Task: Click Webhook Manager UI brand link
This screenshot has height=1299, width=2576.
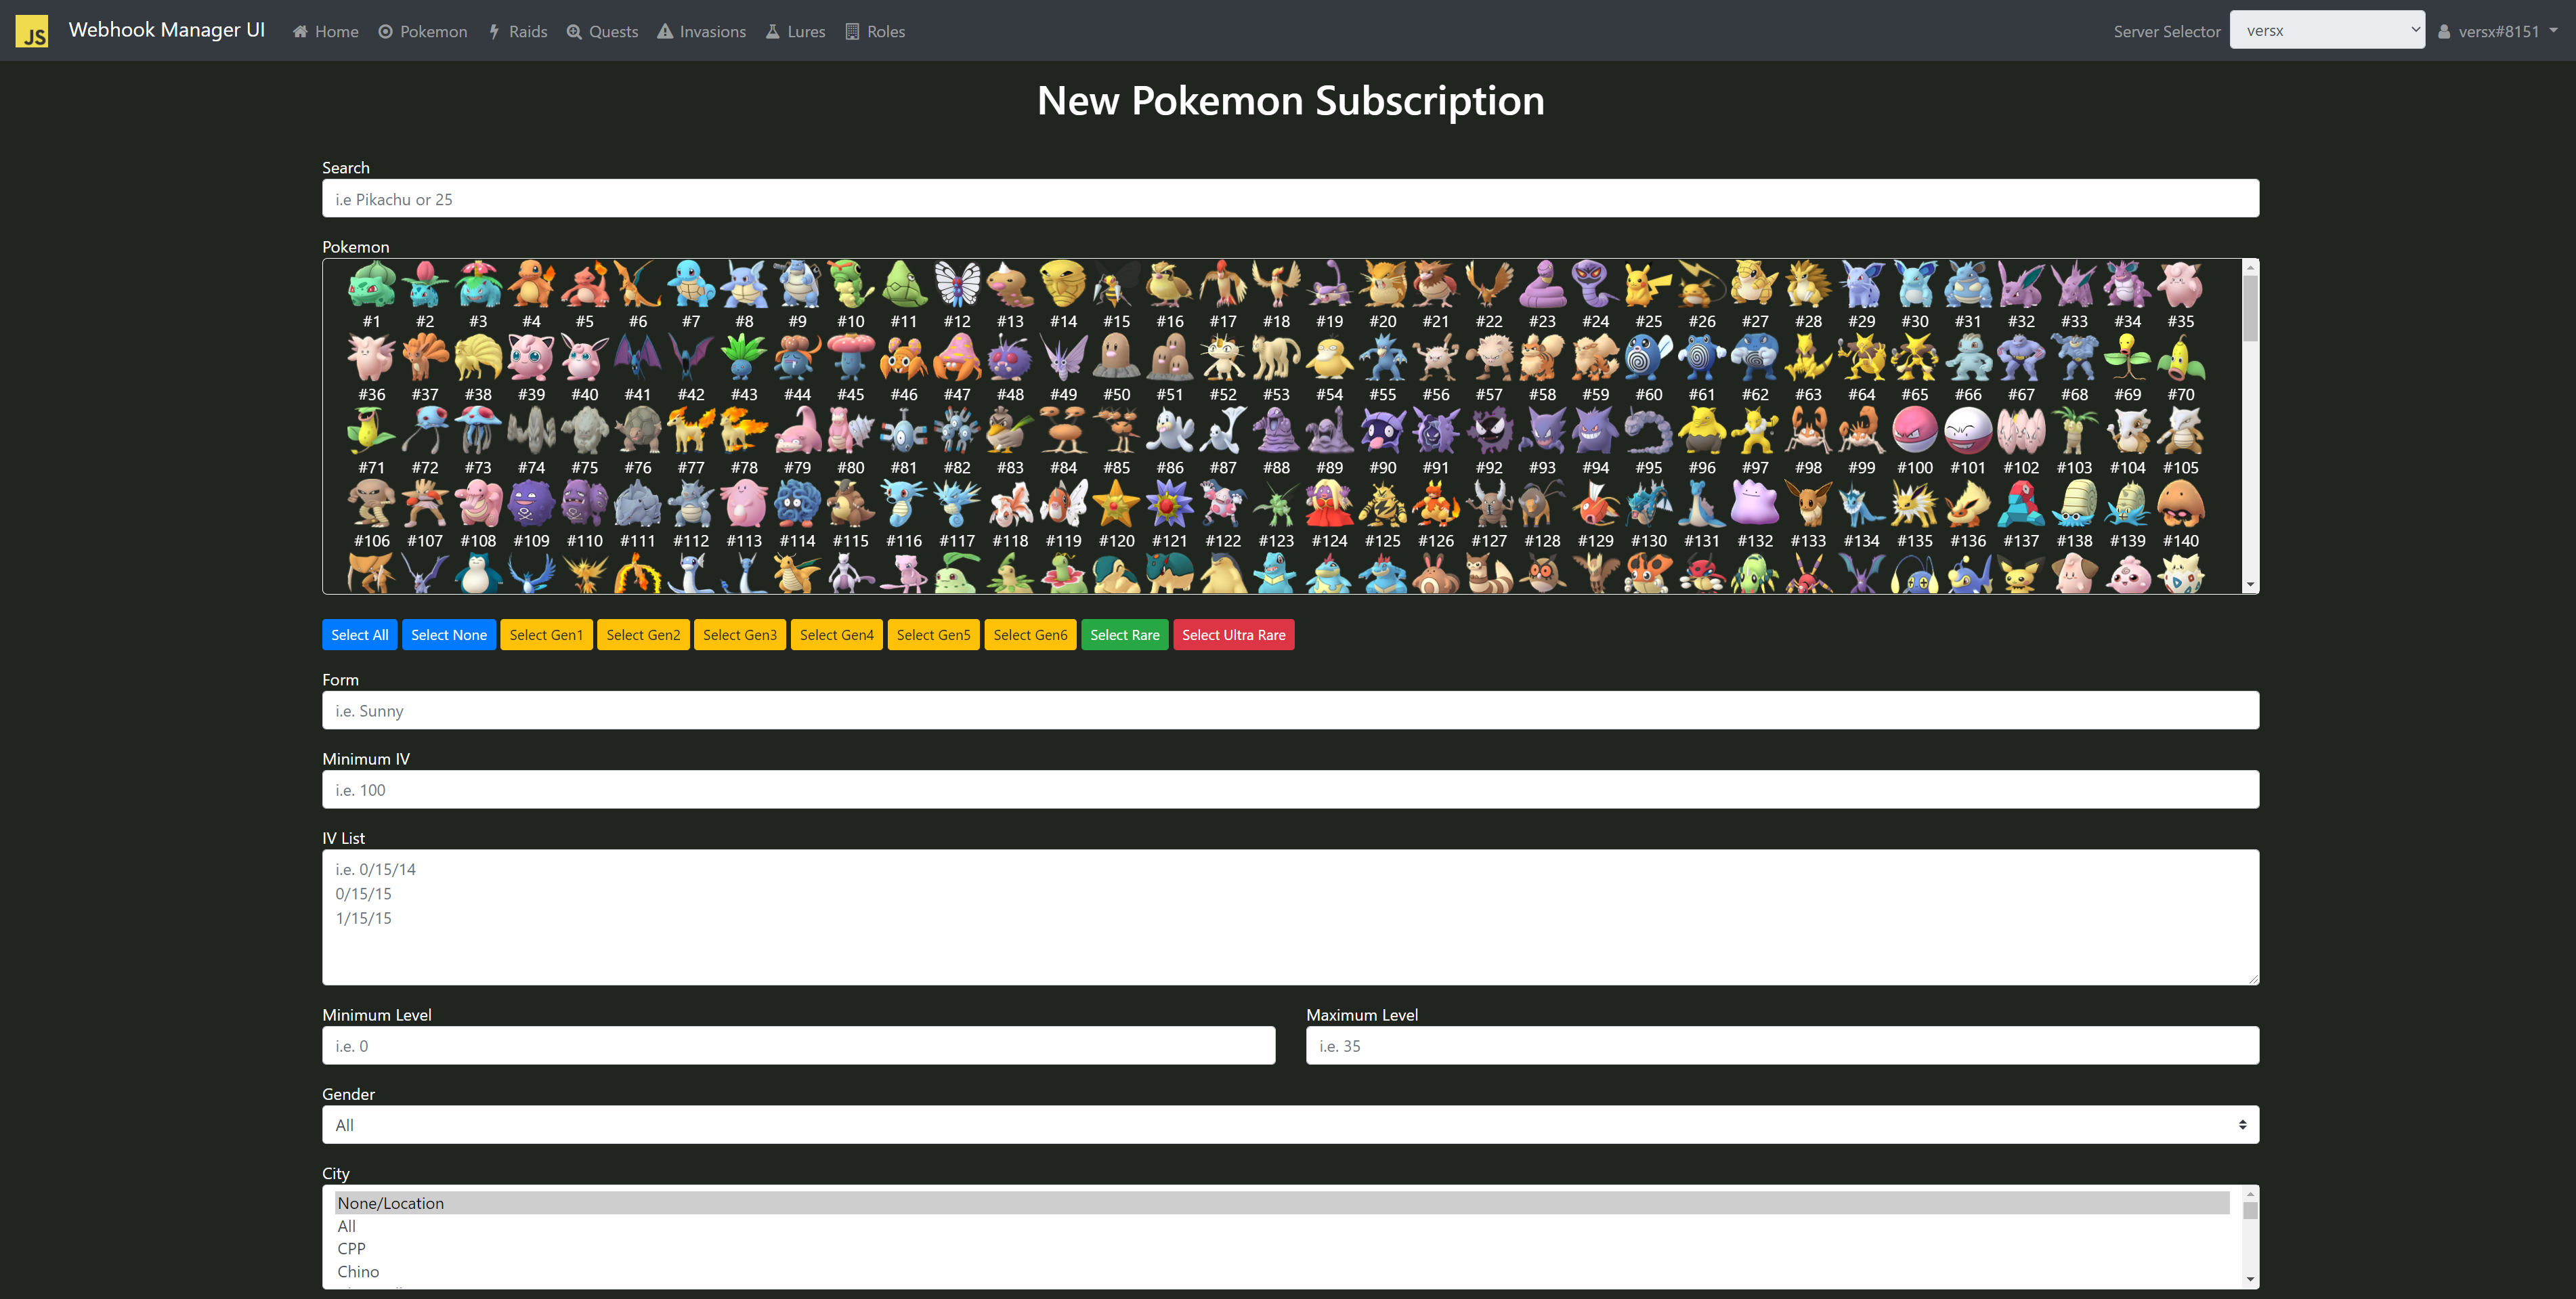Action: pyautogui.click(x=167, y=30)
